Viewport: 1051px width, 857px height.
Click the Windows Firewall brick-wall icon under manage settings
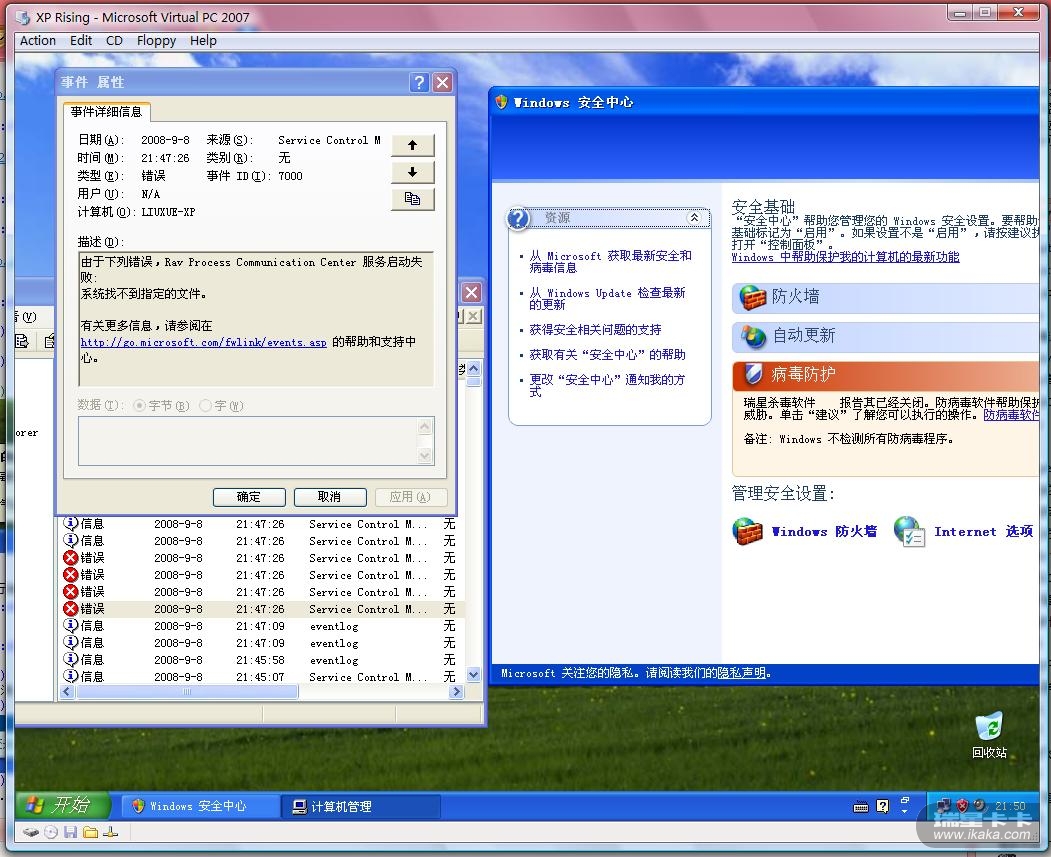(x=748, y=531)
